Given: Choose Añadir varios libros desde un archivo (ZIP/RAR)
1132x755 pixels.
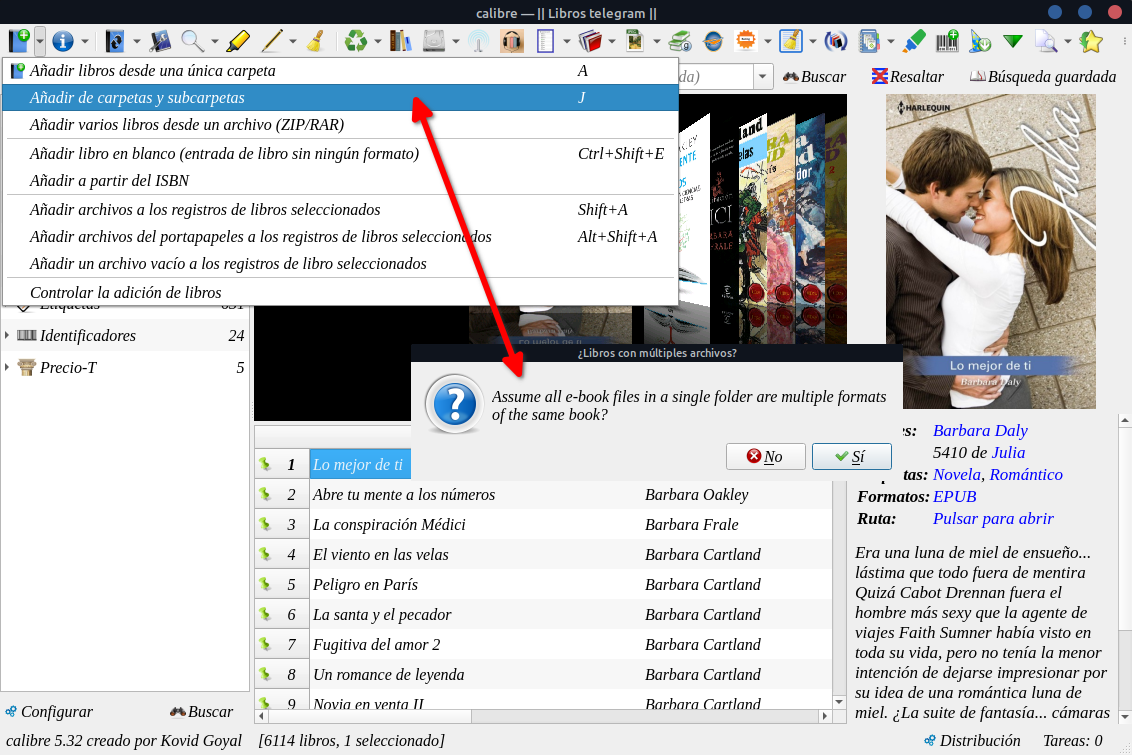Looking at the screenshot, I should pyautogui.click(x=340, y=124).
